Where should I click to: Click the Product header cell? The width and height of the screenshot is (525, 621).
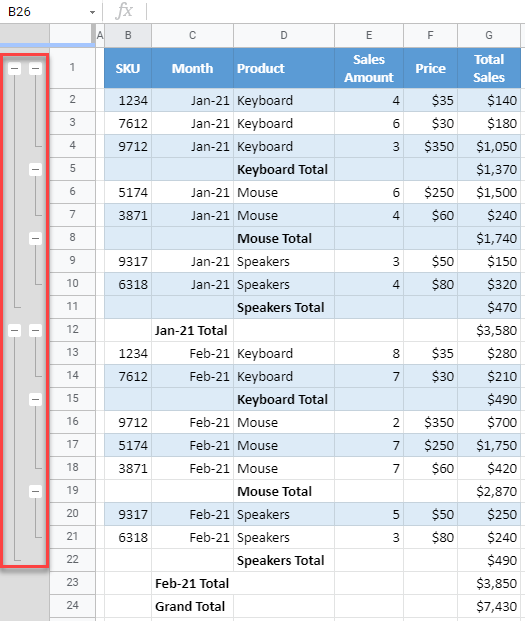click(284, 68)
